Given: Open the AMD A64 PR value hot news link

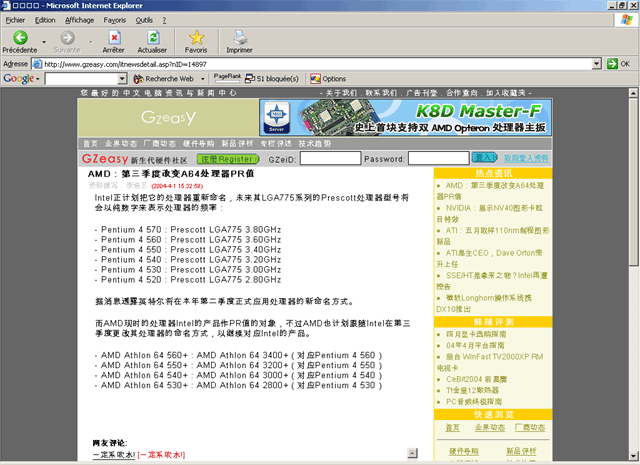Looking at the screenshot, I should pyautogui.click(x=490, y=191).
